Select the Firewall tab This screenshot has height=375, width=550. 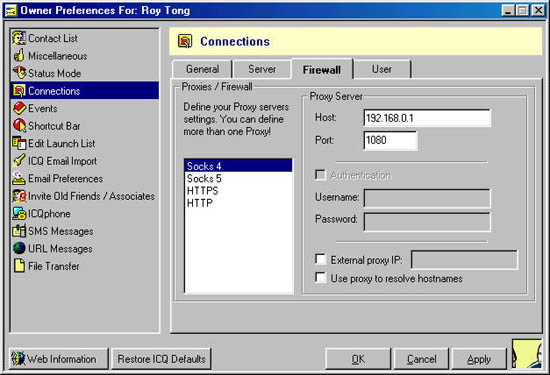[x=322, y=69]
